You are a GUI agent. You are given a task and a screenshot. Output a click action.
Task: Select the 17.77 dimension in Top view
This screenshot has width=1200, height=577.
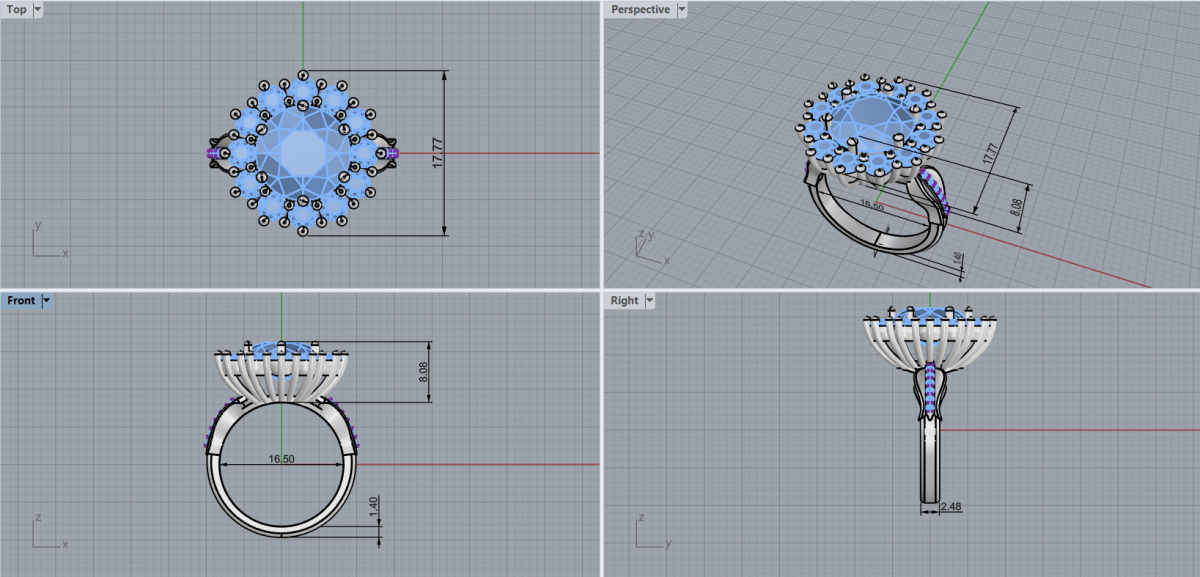coord(437,152)
